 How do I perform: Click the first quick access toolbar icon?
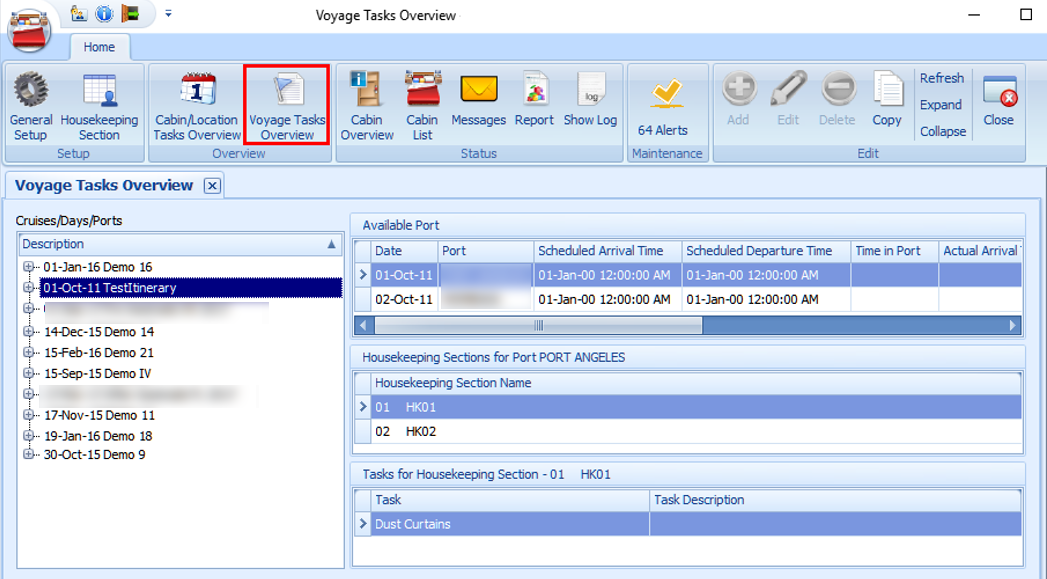[x=79, y=13]
